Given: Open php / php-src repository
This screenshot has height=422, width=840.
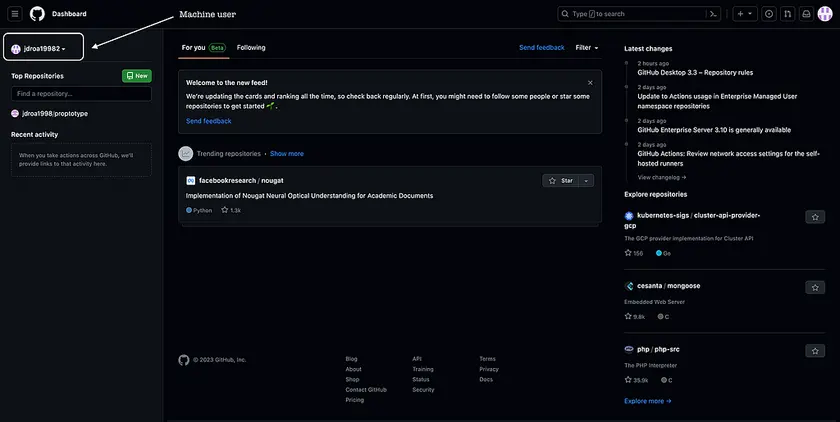Looking at the screenshot, I should click(658, 349).
